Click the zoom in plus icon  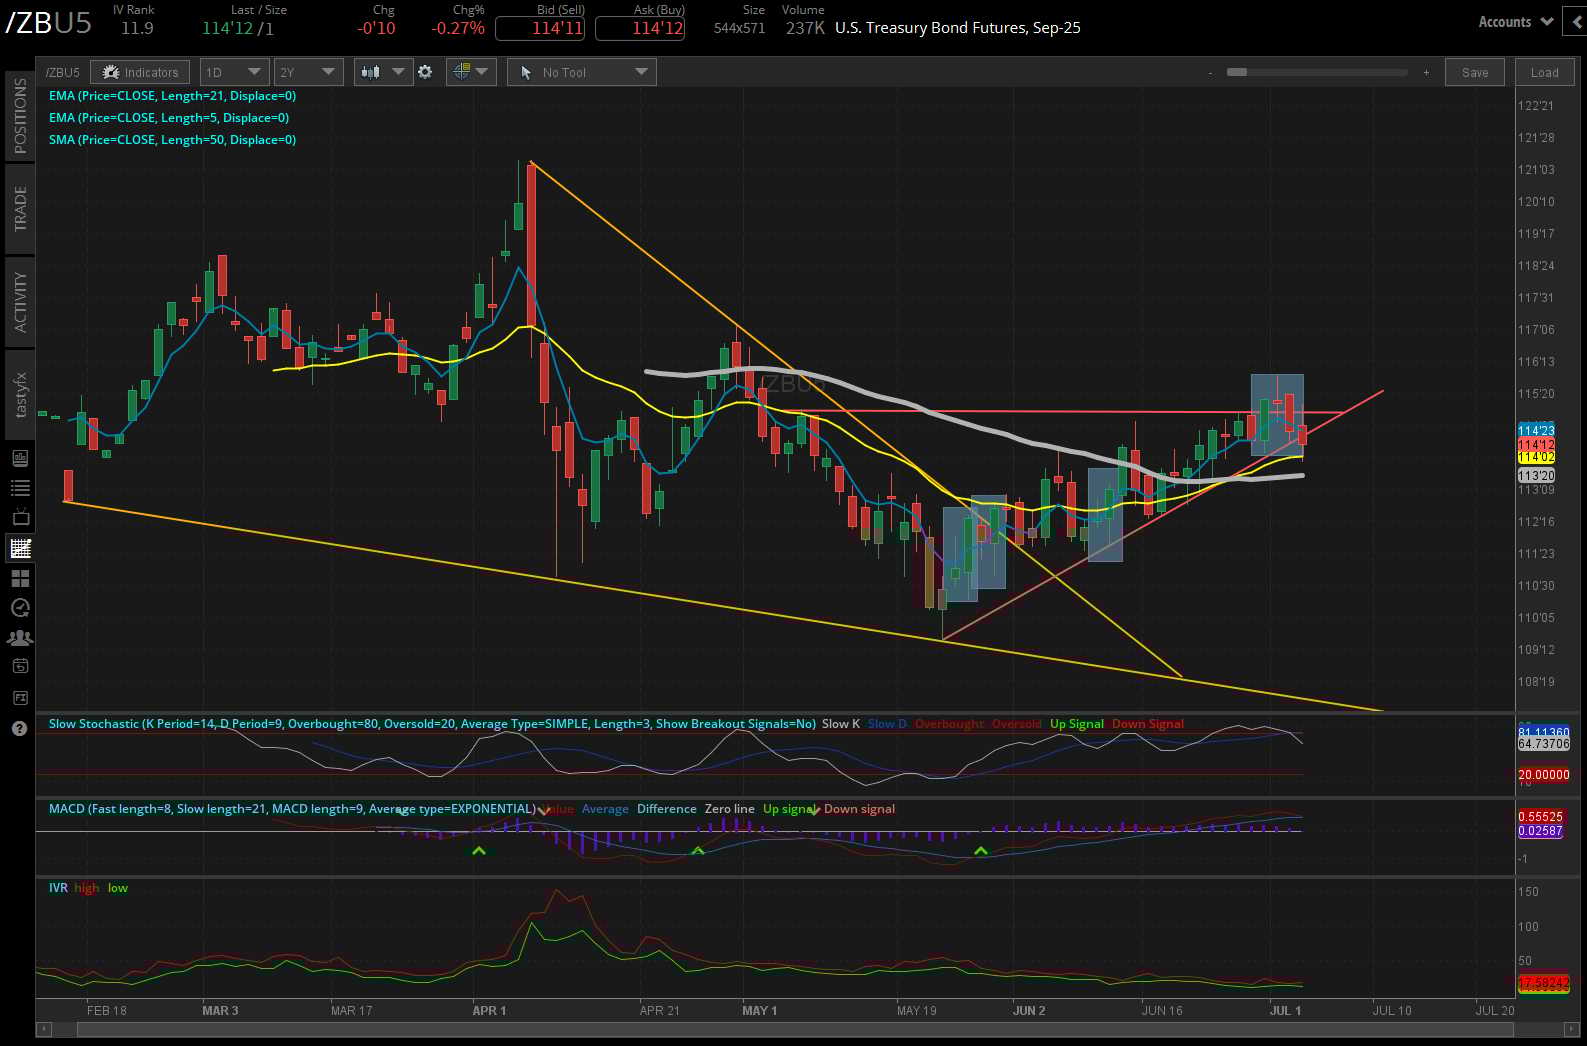1426,73
